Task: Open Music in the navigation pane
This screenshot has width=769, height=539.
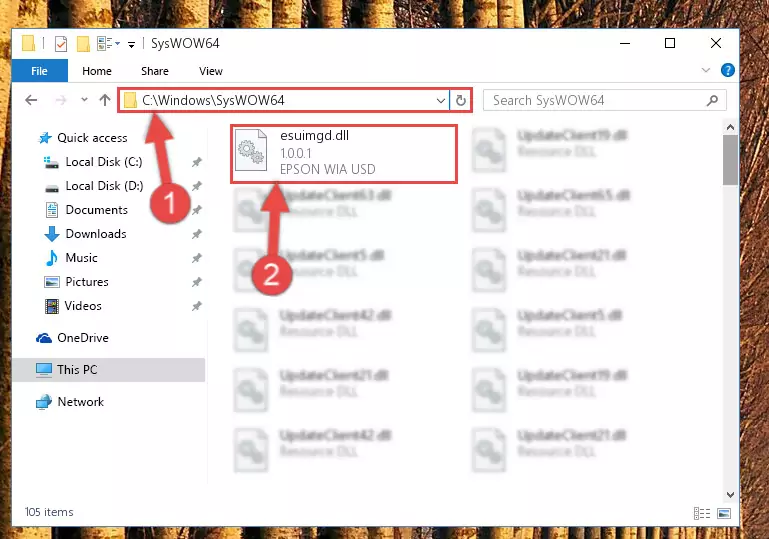Action: [81, 258]
